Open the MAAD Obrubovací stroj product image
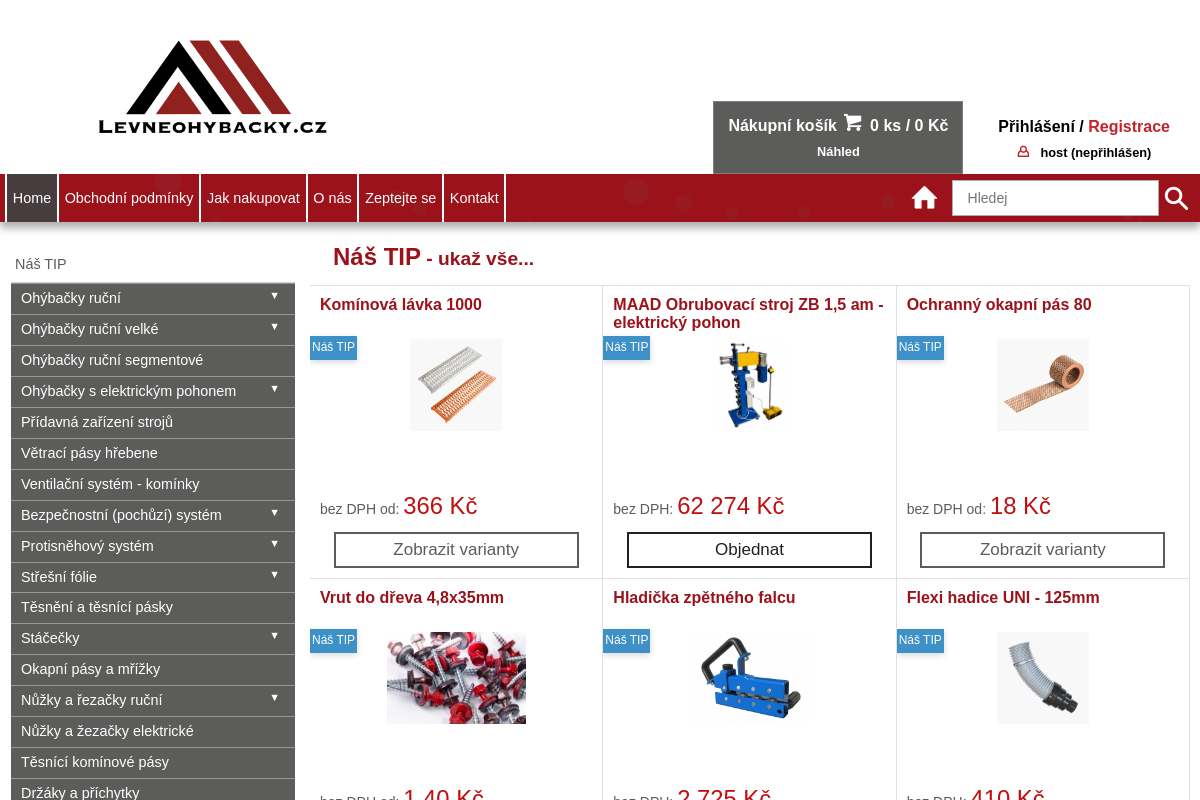1200x800 pixels. tap(749, 385)
